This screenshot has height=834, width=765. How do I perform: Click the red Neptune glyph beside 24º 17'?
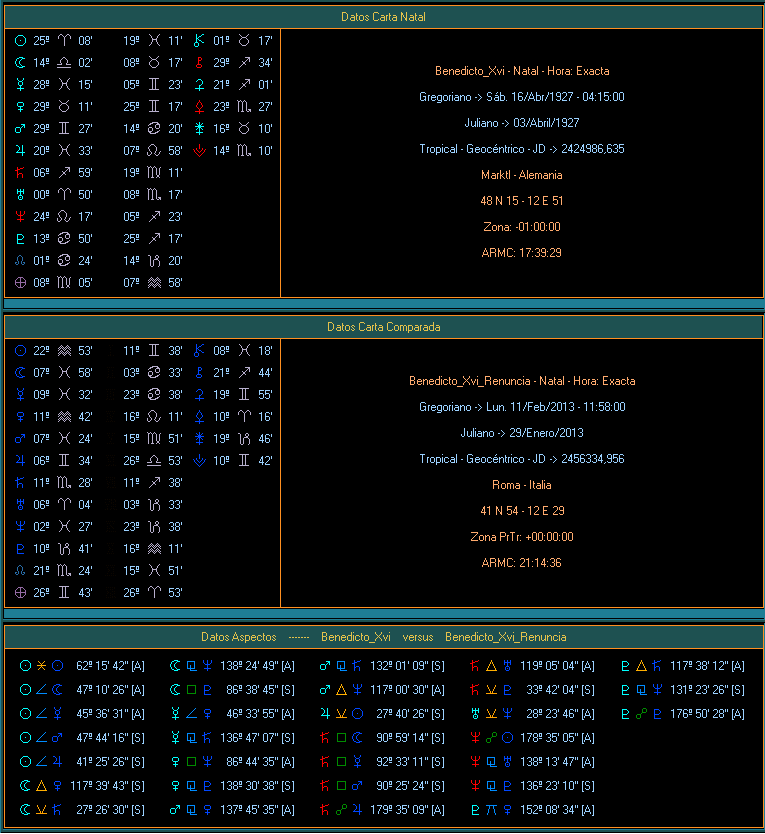pos(20,216)
